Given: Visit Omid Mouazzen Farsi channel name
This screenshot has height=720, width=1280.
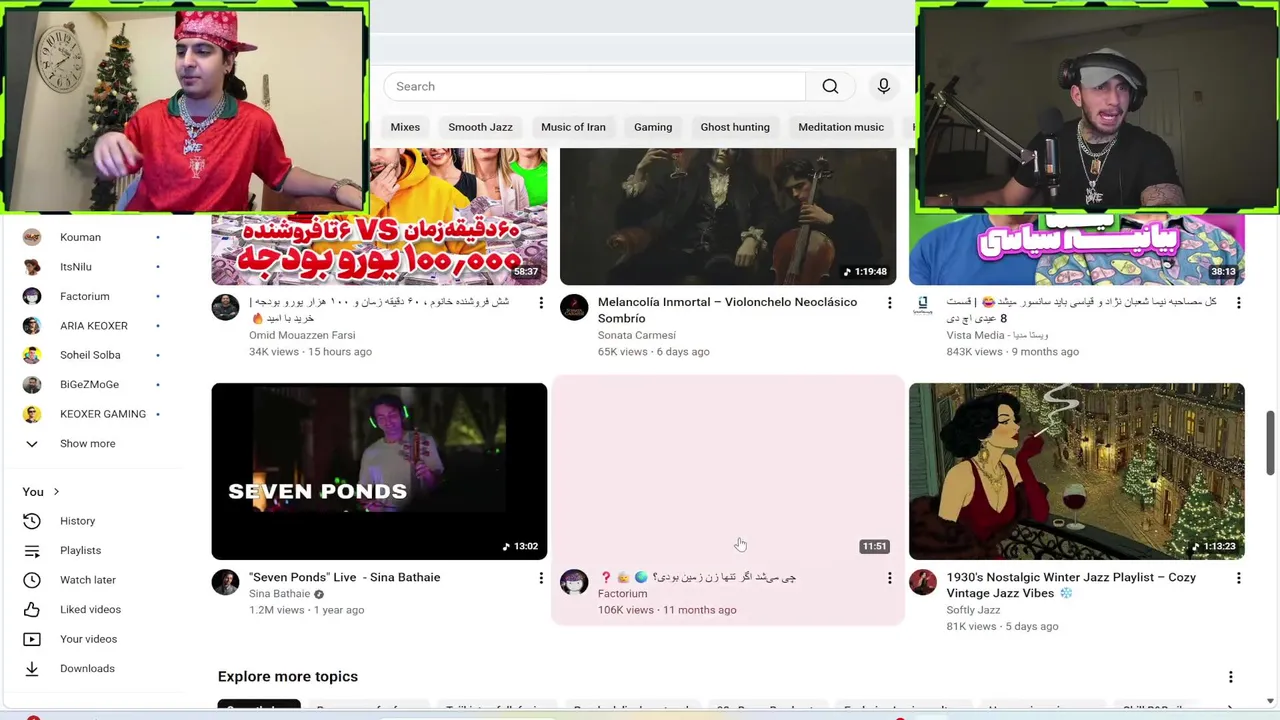Looking at the screenshot, I should (x=302, y=335).
